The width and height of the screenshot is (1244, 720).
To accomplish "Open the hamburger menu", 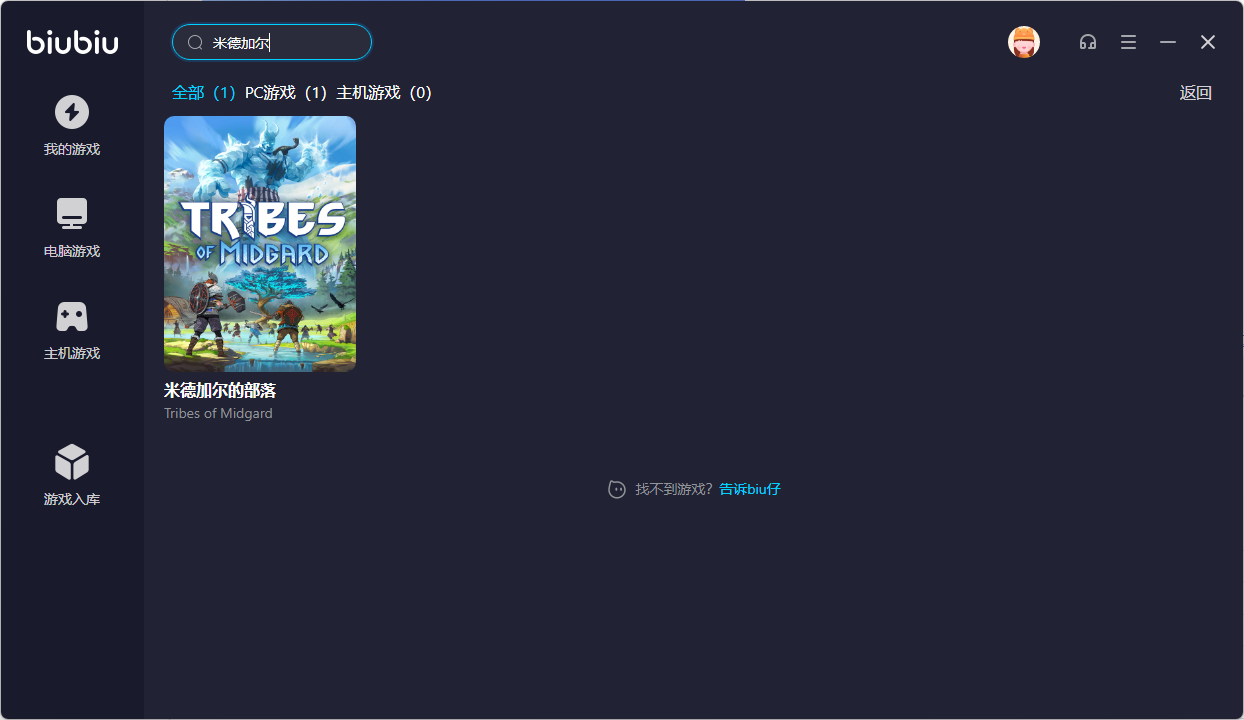I will pyautogui.click(x=1128, y=42).
